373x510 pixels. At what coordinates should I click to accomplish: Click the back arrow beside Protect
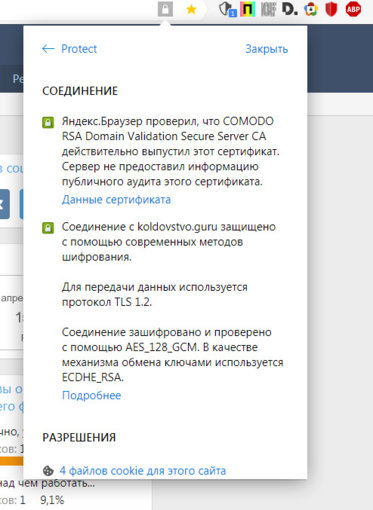pyautogui.click(x=48, y=49)
